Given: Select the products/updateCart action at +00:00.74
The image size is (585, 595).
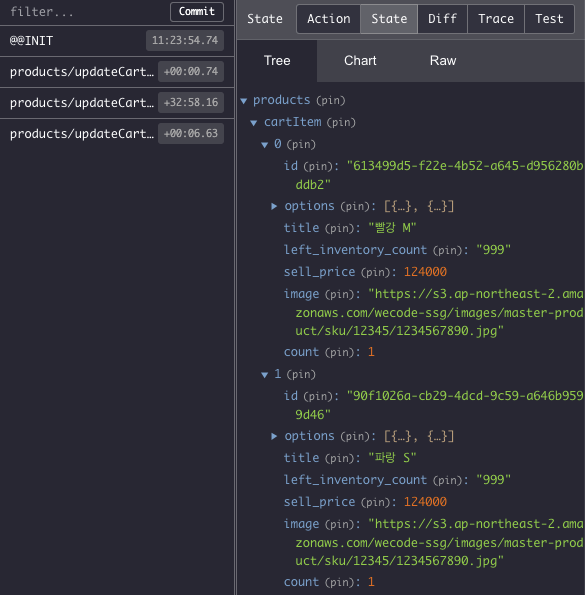Looking at the screenshot, I should (x=117, y=72).
